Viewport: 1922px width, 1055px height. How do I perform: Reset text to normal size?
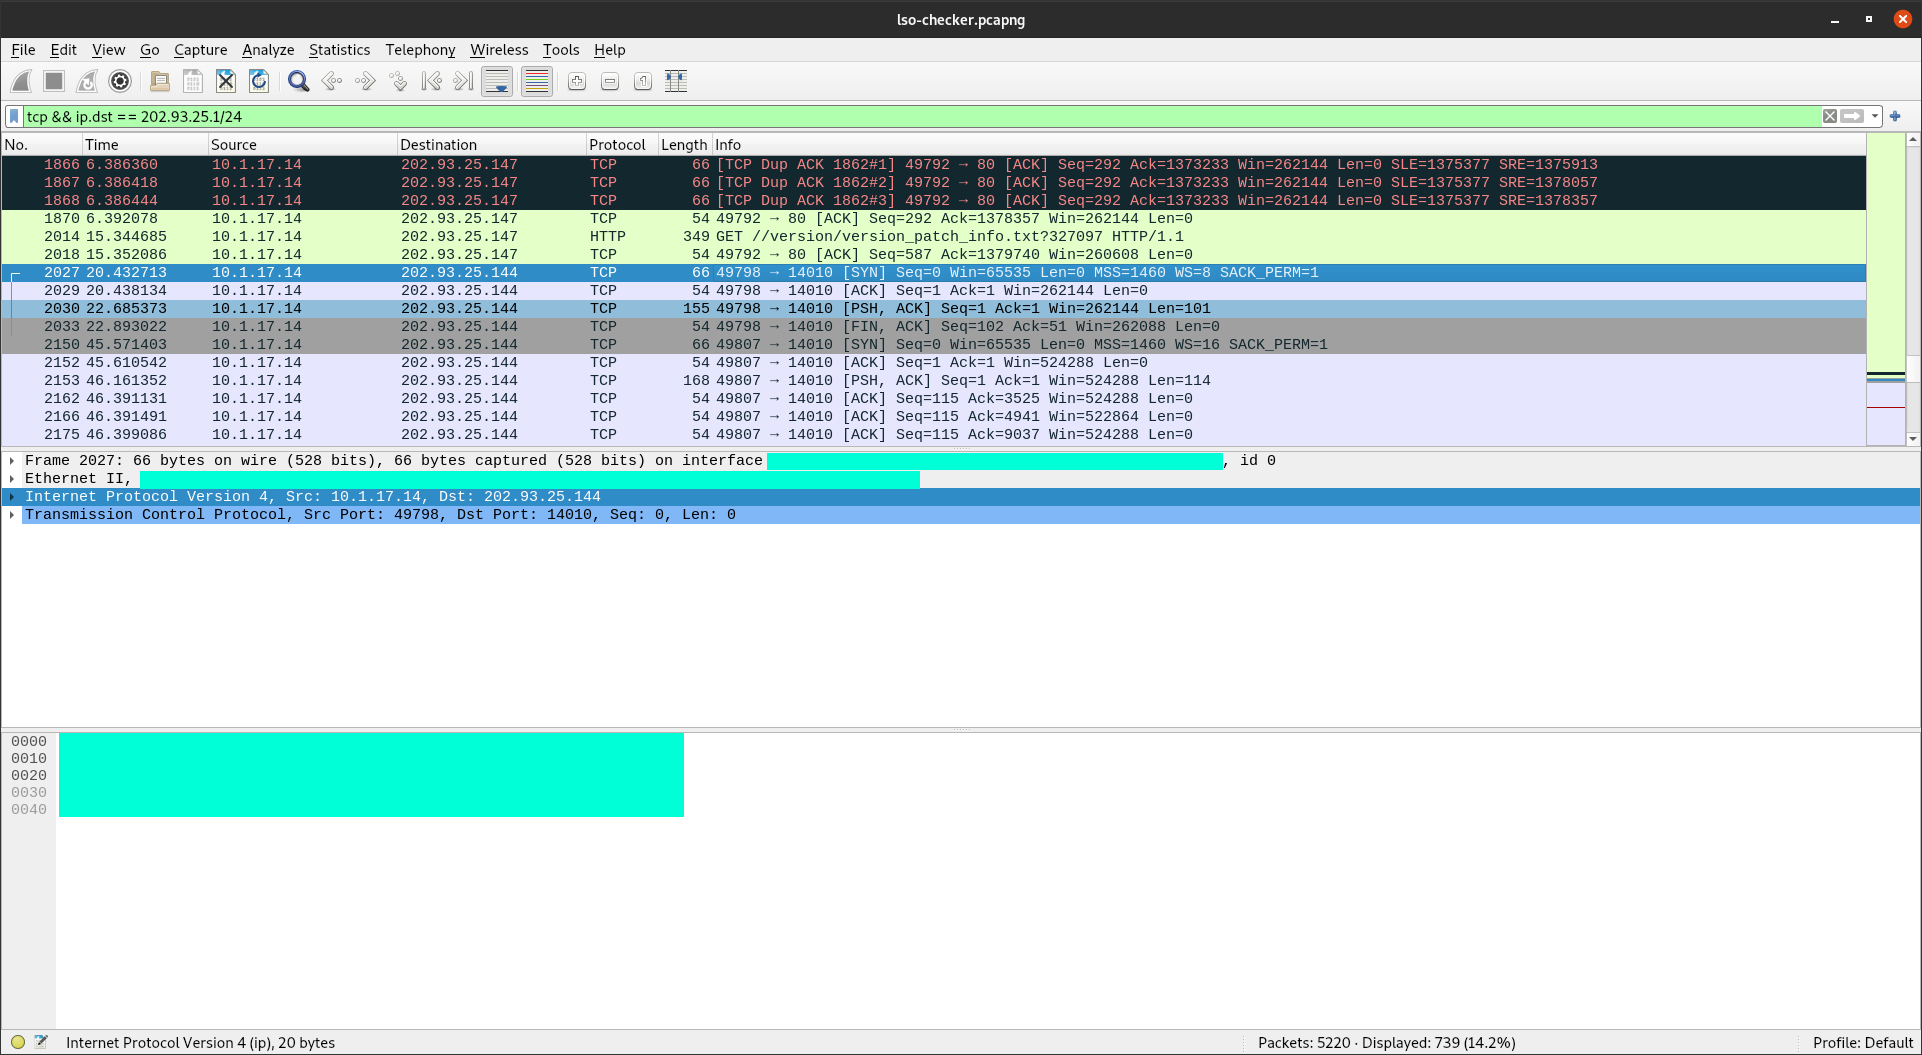click(x=643, y=82)
